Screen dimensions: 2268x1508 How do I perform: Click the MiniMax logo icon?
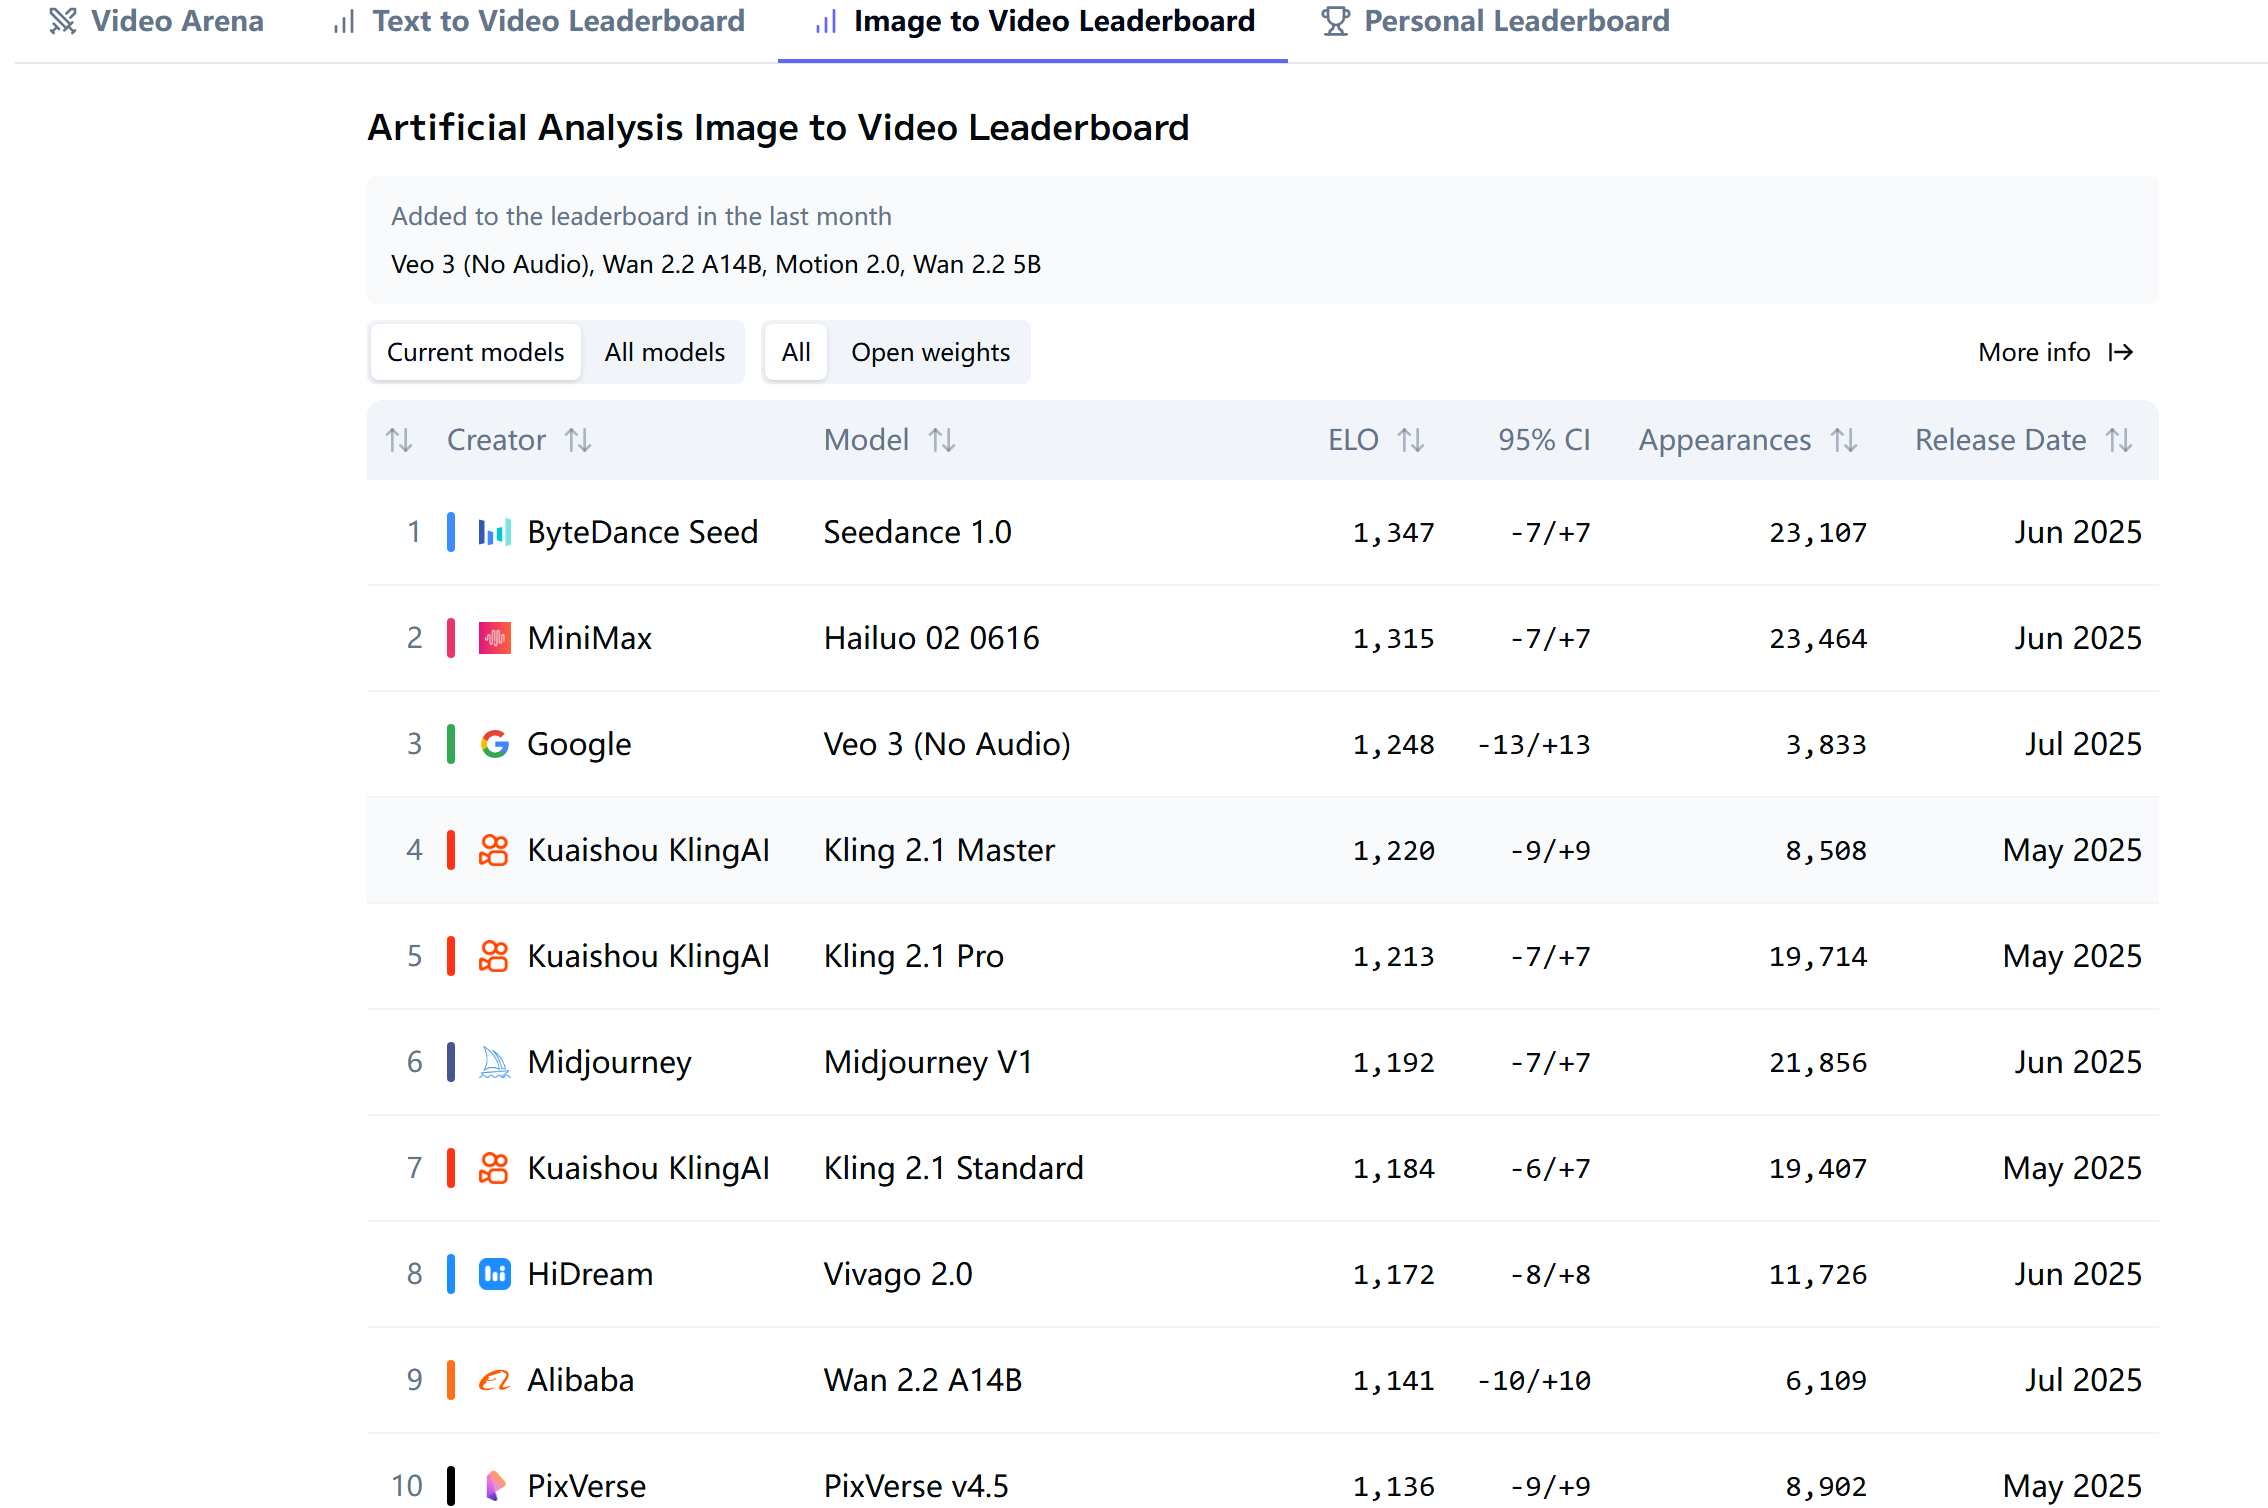pos(494,638)
